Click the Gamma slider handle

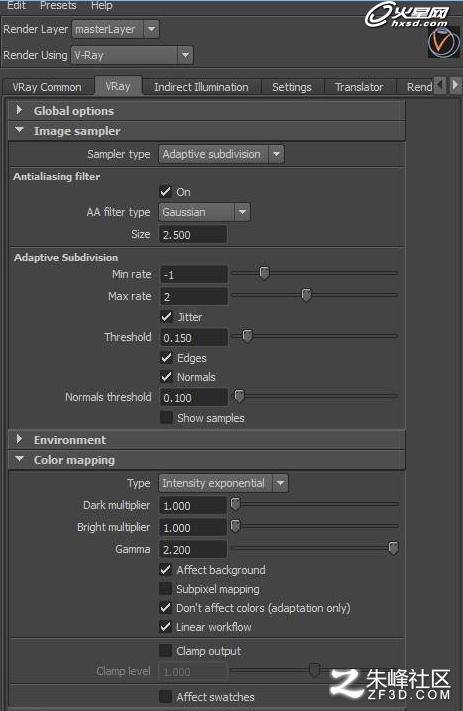pos(393,548)
